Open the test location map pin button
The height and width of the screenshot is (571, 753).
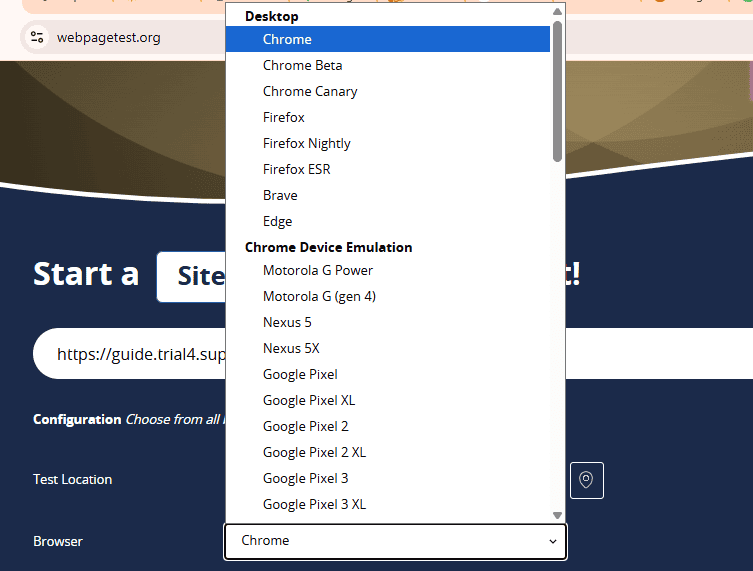click(586, 480)
